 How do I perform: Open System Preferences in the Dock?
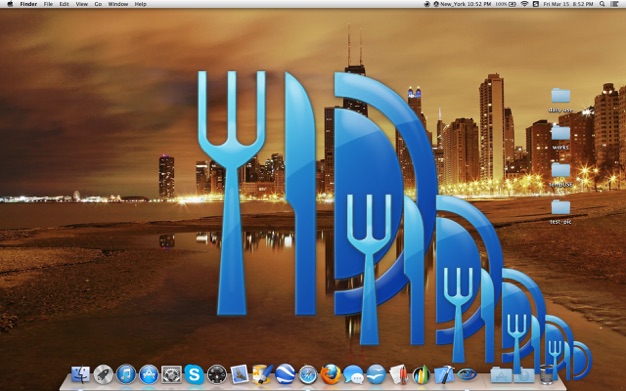[171, 375]
